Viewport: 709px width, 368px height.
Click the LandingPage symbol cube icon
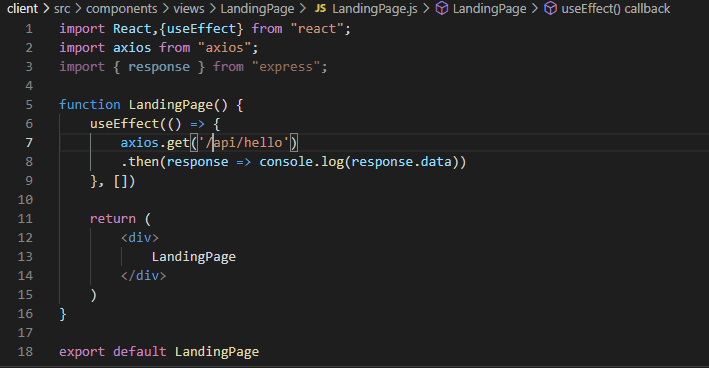[442, 8]
